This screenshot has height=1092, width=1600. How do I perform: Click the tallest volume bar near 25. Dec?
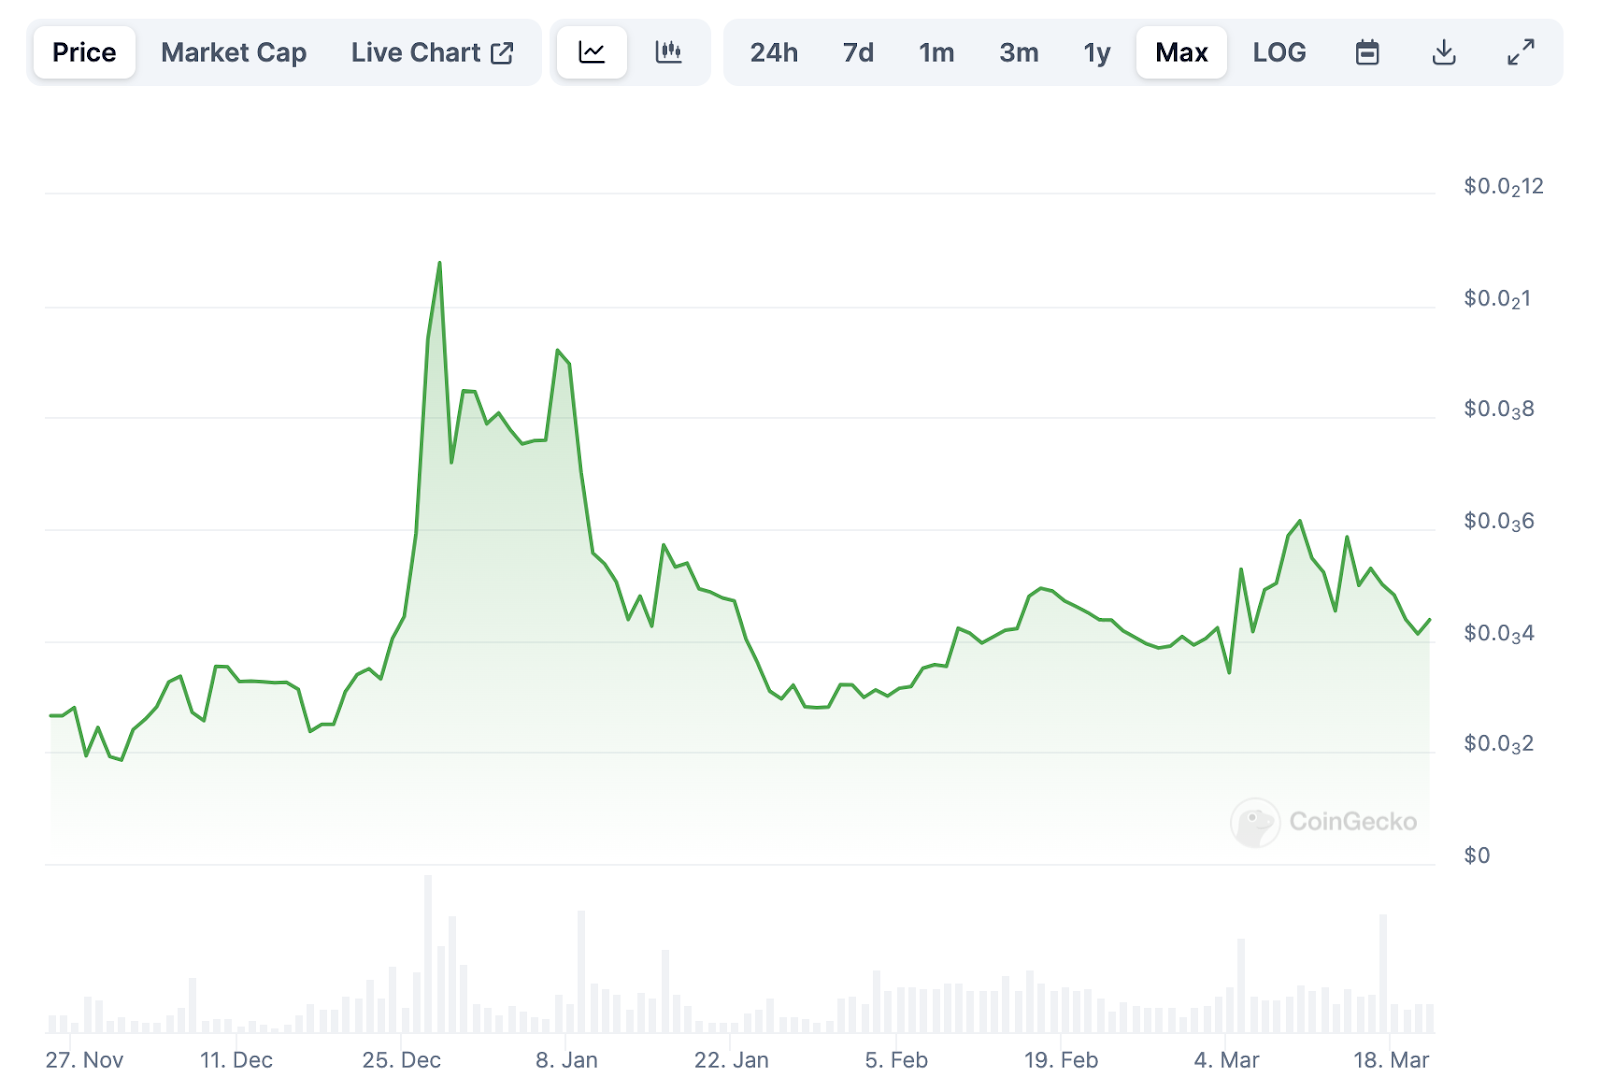[x=428, y=954]
